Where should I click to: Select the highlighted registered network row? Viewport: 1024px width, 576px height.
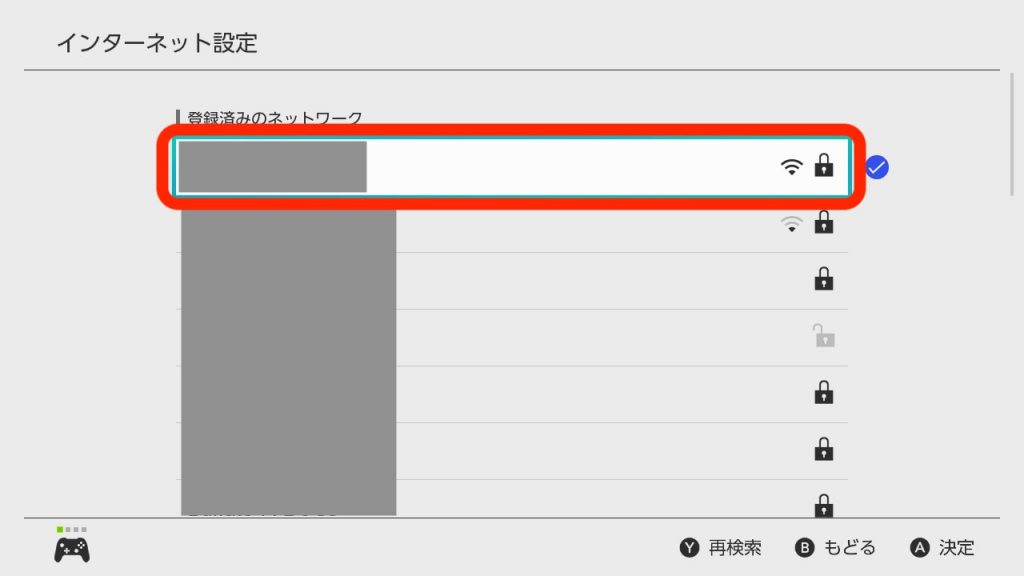tap(511, 167)
